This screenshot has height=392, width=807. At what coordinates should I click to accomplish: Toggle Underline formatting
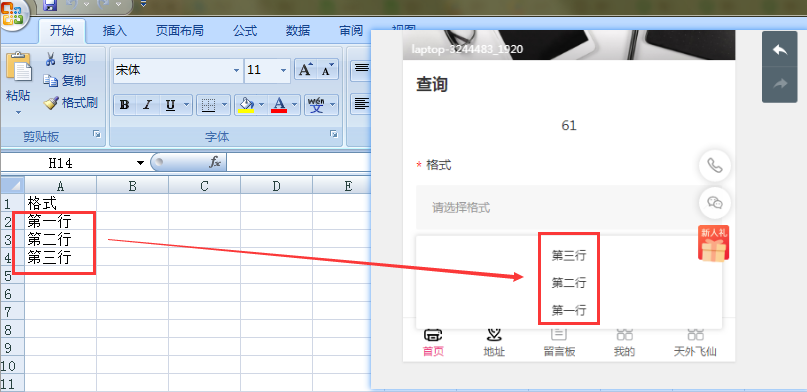(170, 105)
